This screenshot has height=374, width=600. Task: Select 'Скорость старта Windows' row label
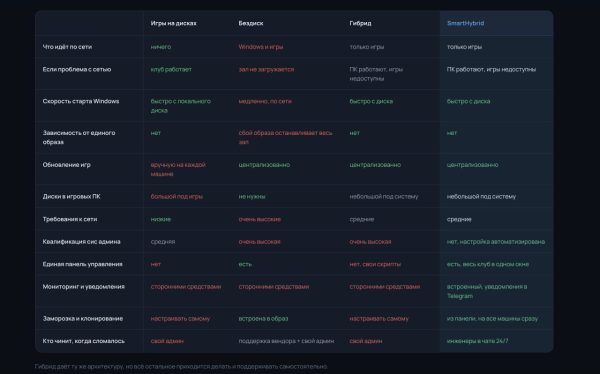81,101
